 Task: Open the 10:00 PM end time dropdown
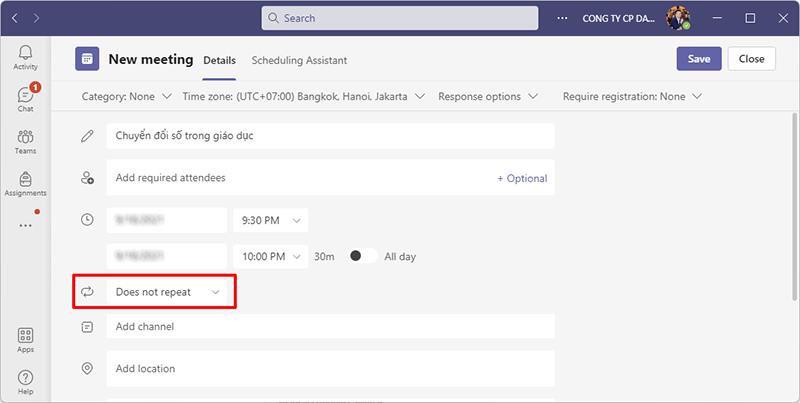pos(270,256)
